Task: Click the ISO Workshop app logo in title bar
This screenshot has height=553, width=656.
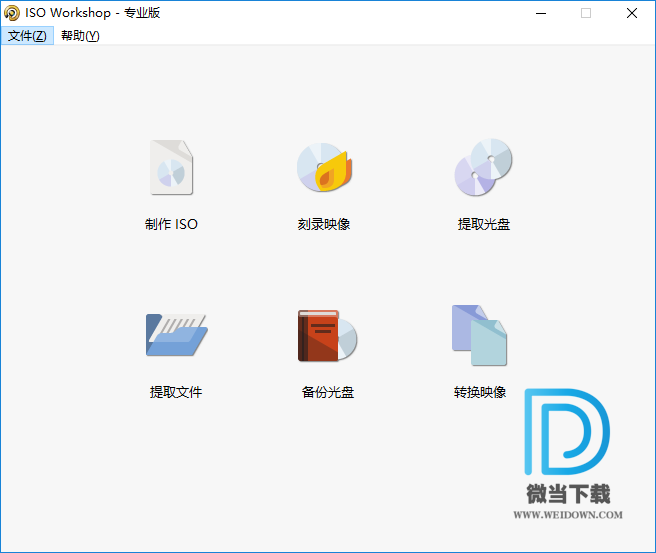Action: click(x=12, y=13)
